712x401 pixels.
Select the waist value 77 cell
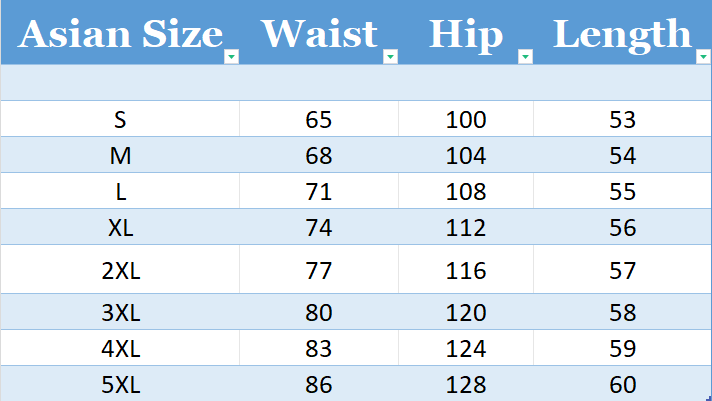coord(318,269)
